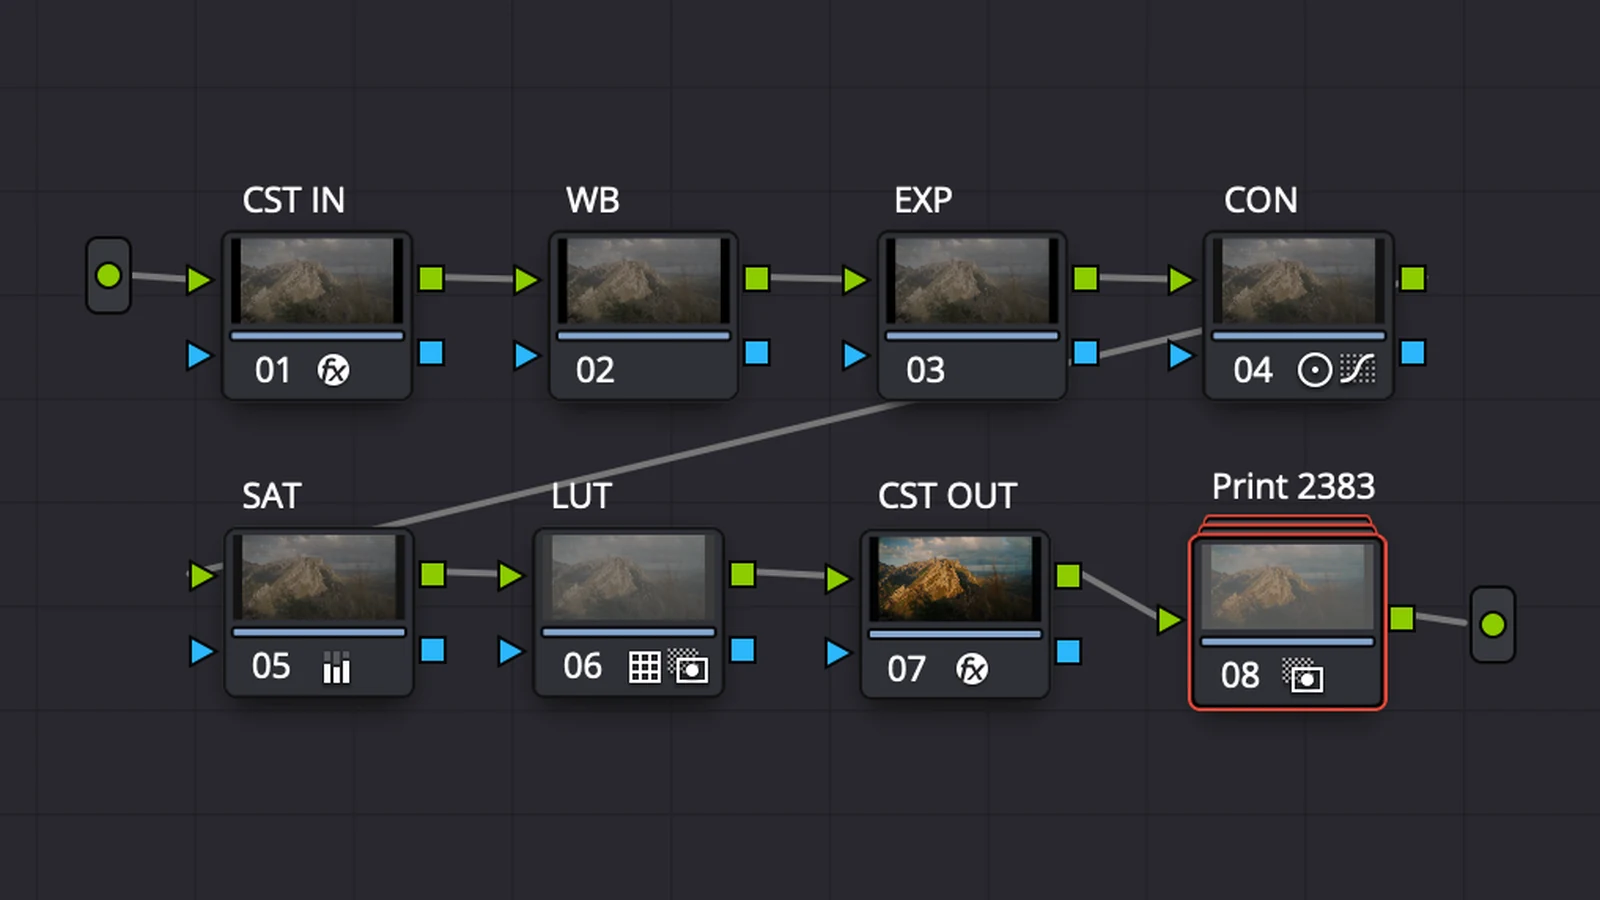This screenshot has width=1600, height=900.
Task: Click the green RGB output square of node 01
Action: [431, 278]
